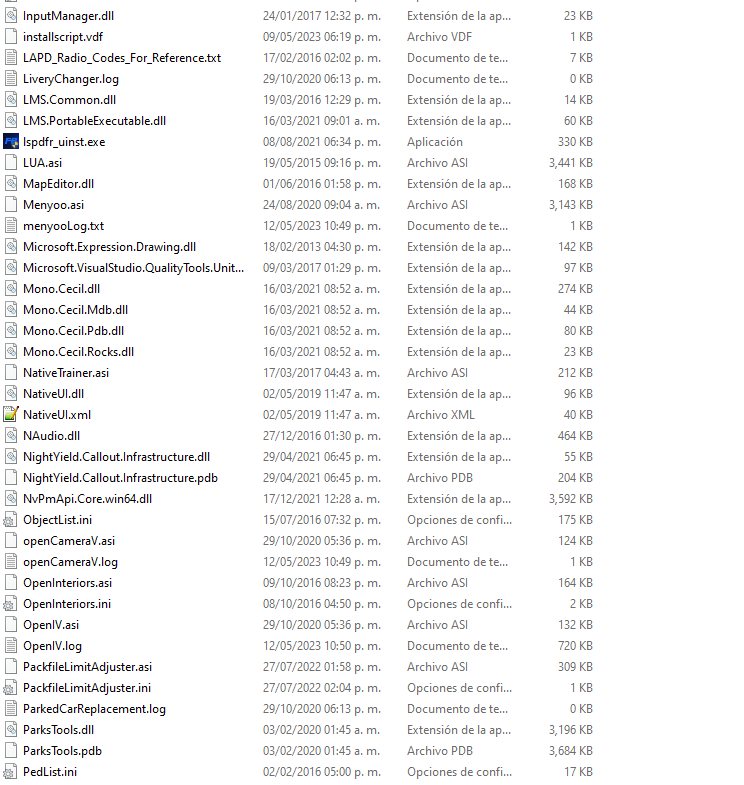Click the OpenInteriors.ini gear icon
This screenshot has width=744, height=785.
(11, 604)
